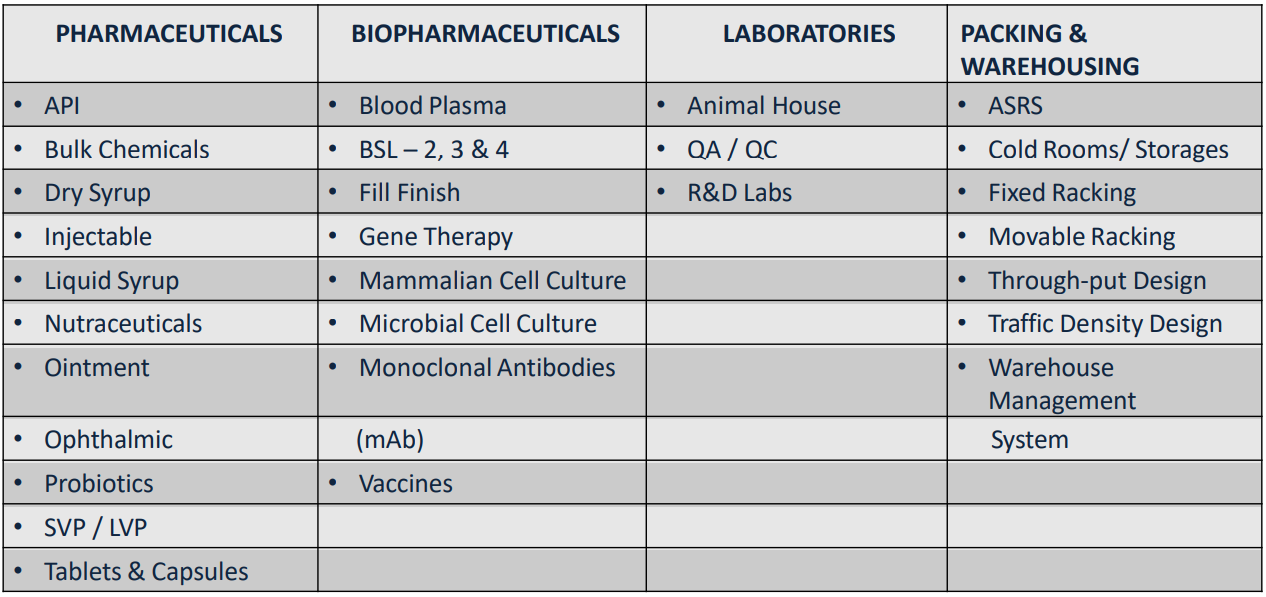
Task: Select the Cold Rooms/ Storages entry
Action: point(1107,150)
